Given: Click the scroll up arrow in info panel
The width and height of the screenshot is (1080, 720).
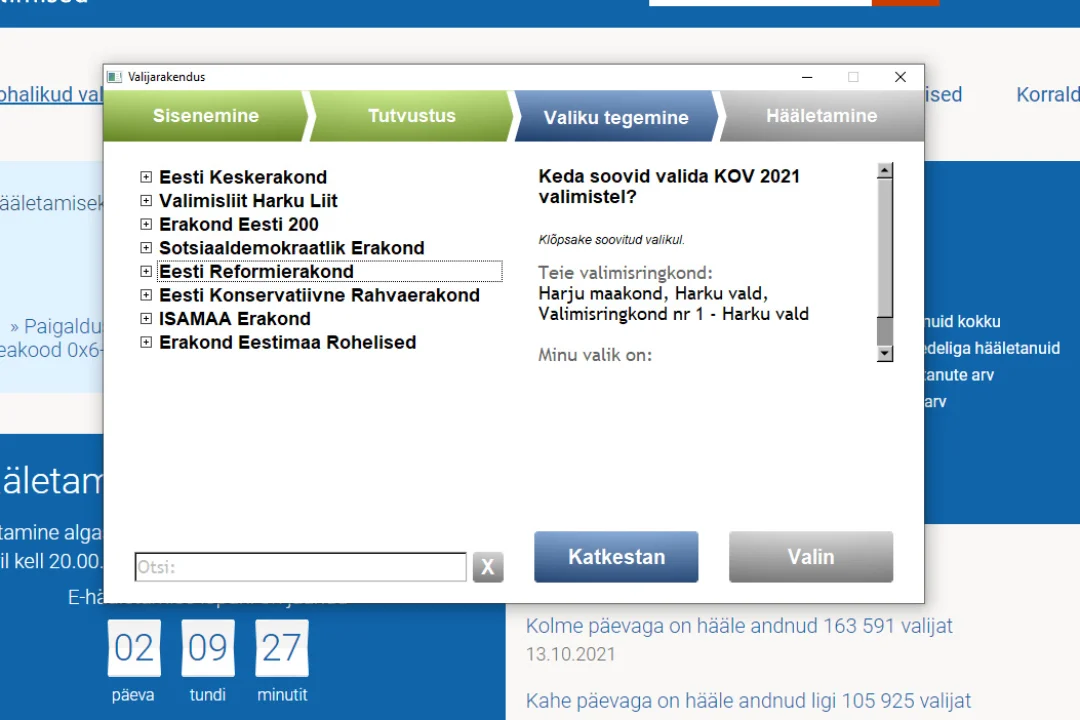Looking at the screenshot, I should click(x=885, y=170).
